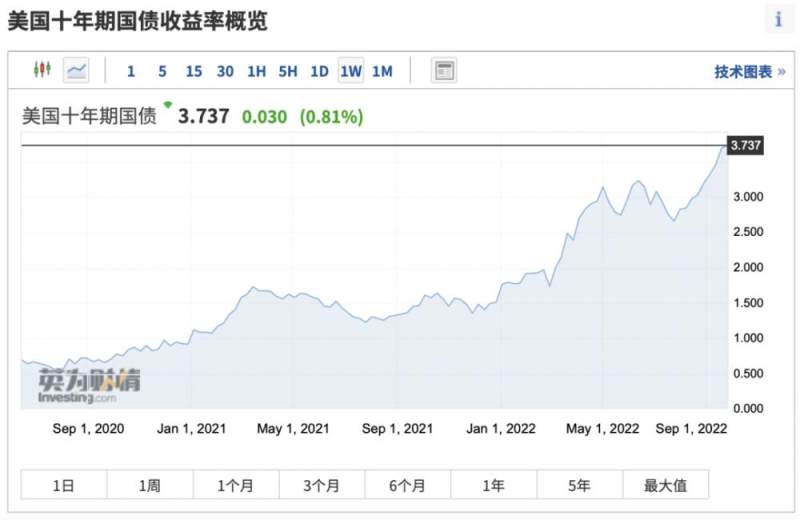
Task: Switch interval to 1D daily
Action: (319, 71)
